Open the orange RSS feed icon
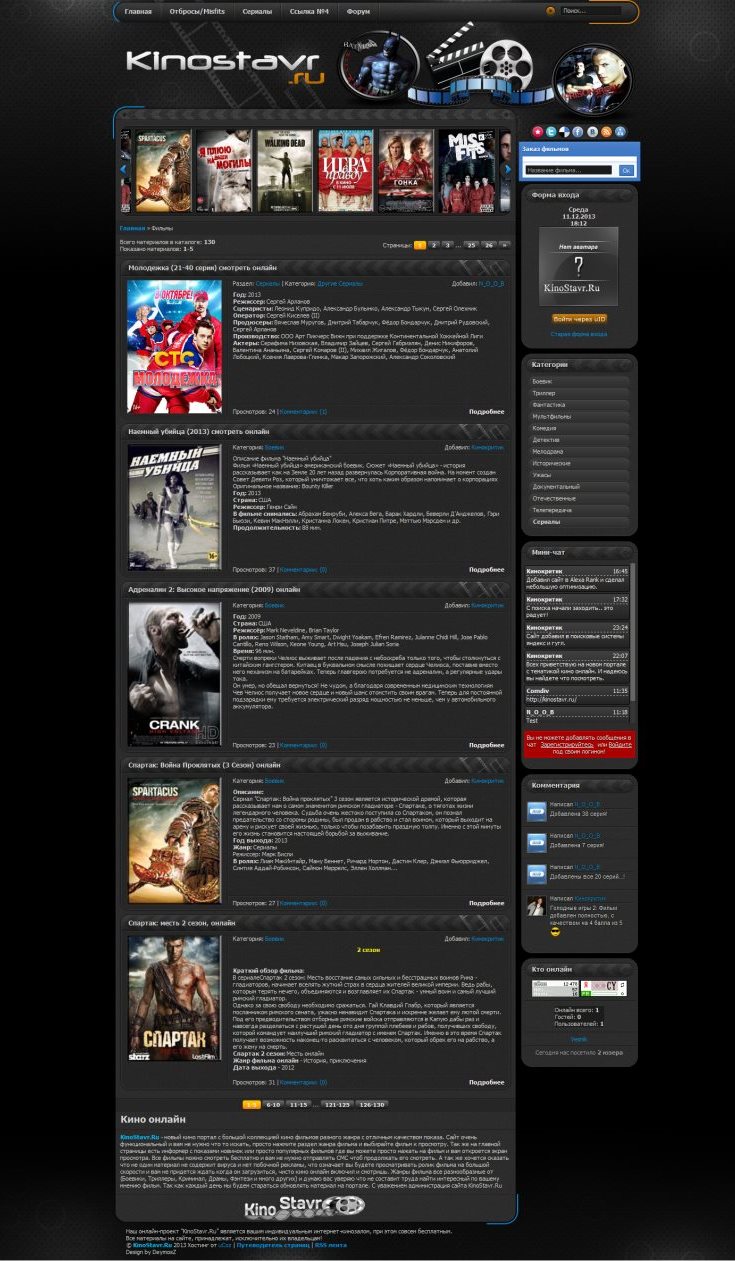 tap(606, 132)
